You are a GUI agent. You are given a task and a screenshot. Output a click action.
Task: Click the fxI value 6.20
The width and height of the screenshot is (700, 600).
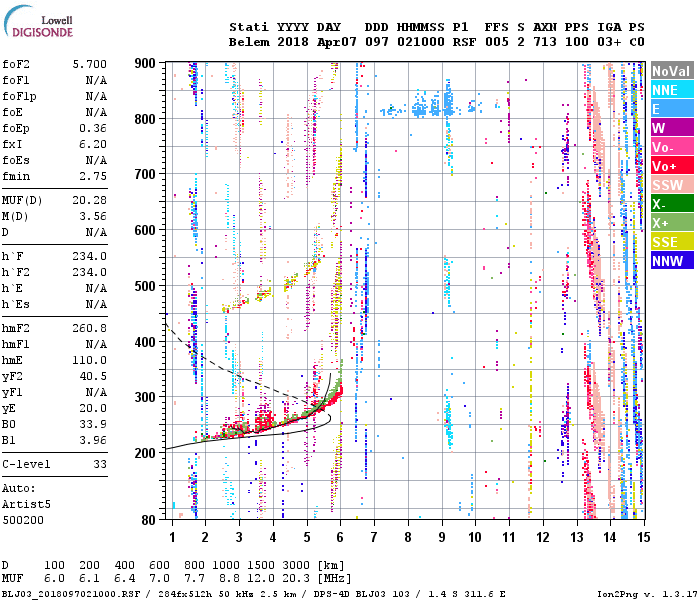pos(93,145)
